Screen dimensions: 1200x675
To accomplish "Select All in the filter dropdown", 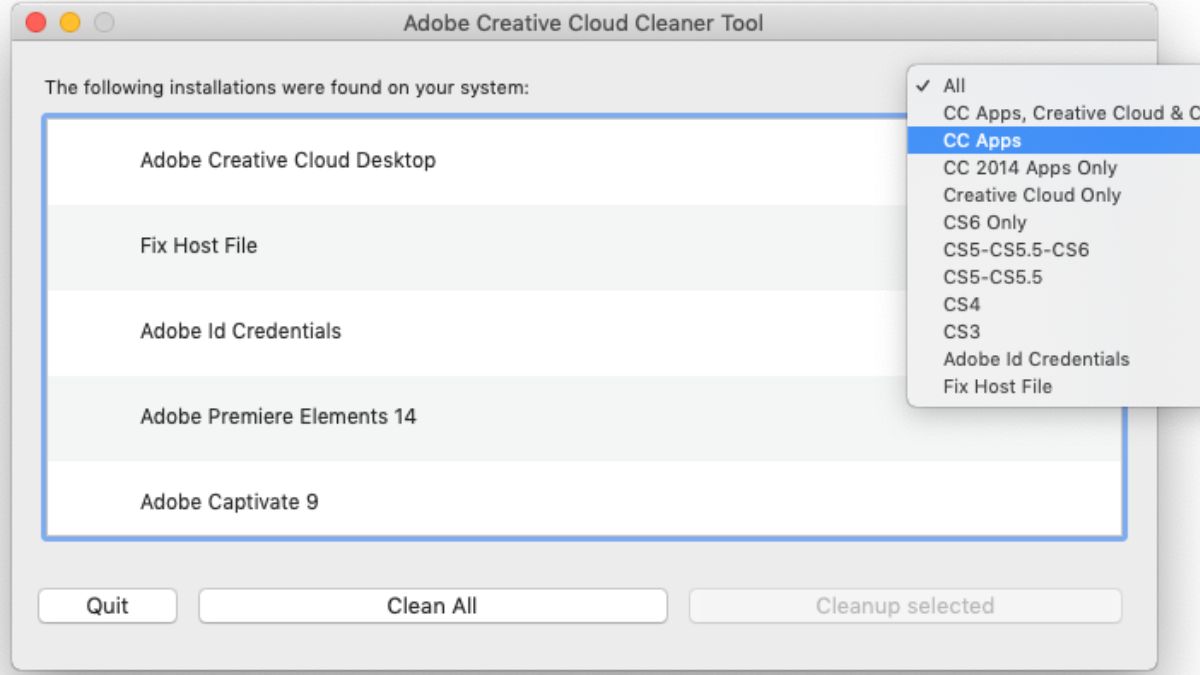I will (x=955, y=86).
